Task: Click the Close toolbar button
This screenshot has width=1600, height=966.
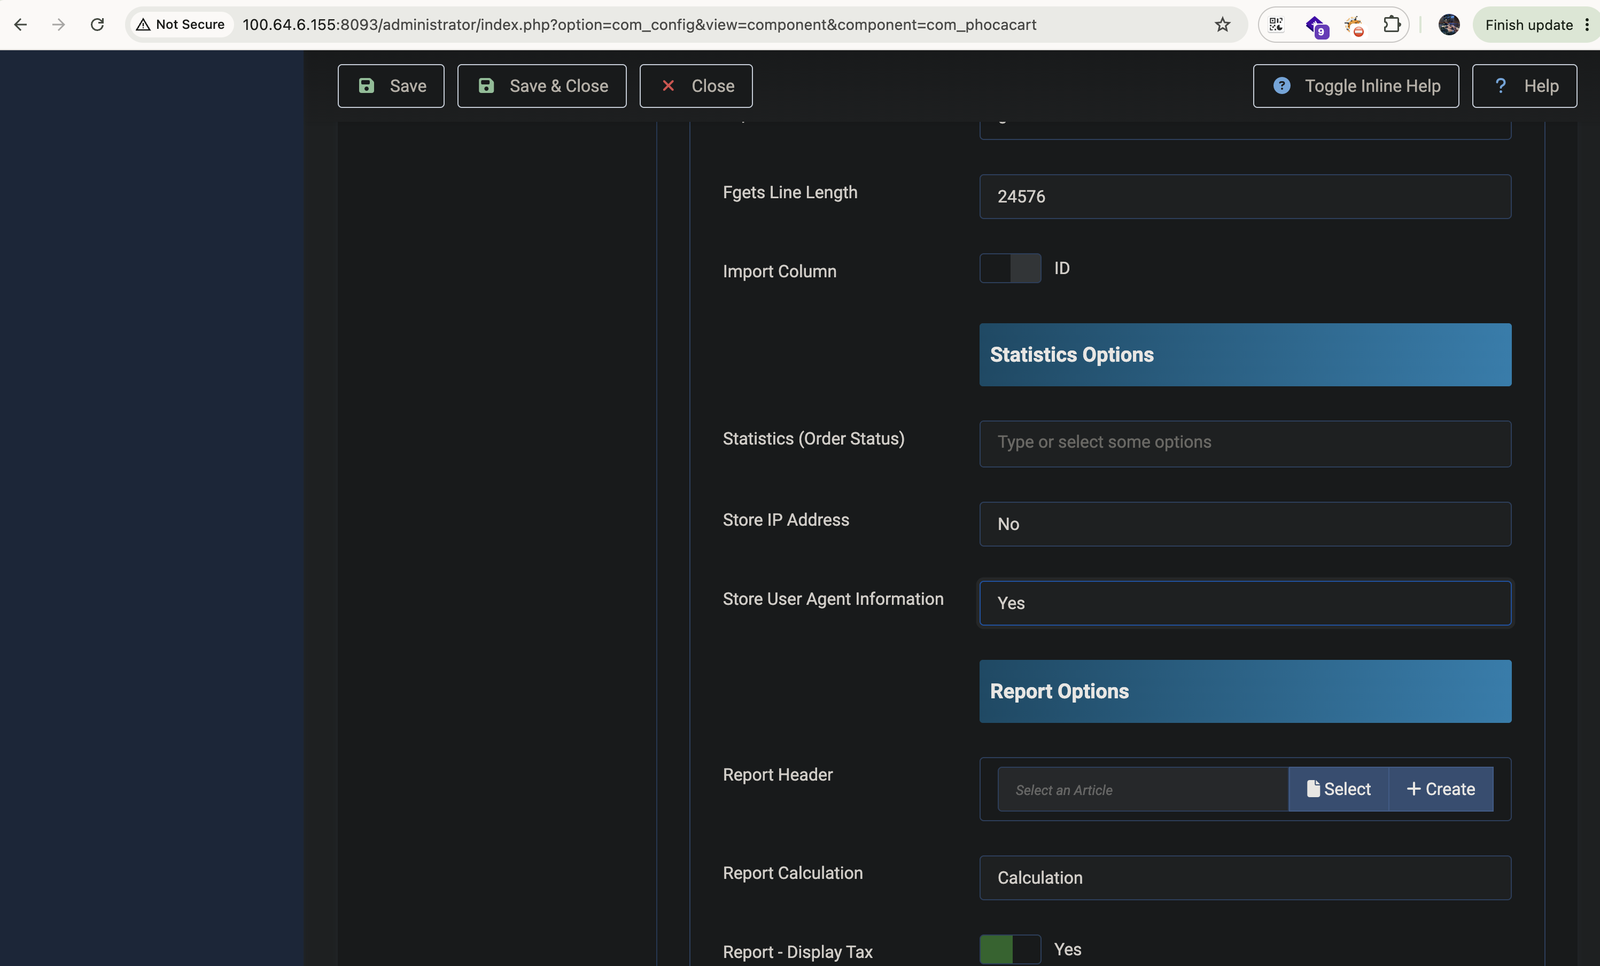Action: pyautogui.click(x=696, y=86)
